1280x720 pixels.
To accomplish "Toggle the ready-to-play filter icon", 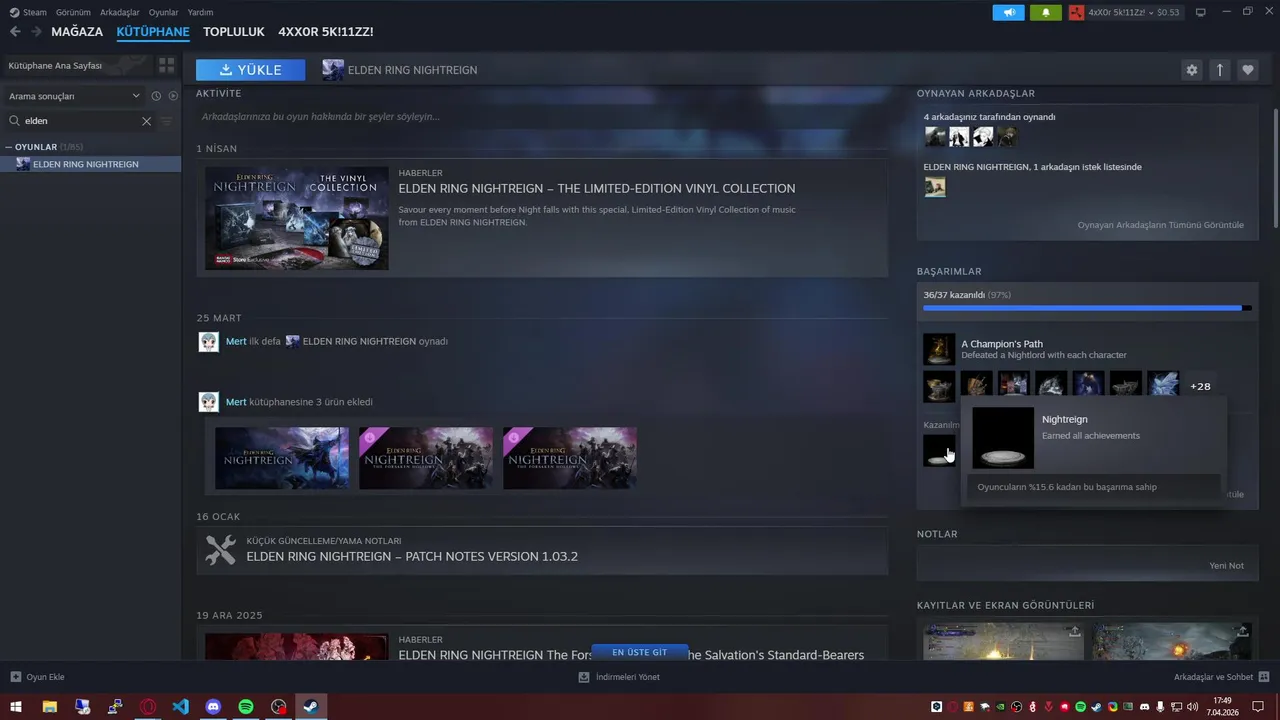I will [x=173, y=96].
